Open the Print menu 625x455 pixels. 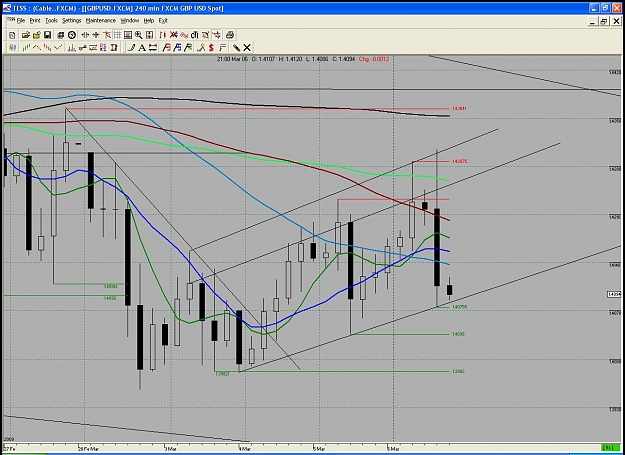click(35, 20)
